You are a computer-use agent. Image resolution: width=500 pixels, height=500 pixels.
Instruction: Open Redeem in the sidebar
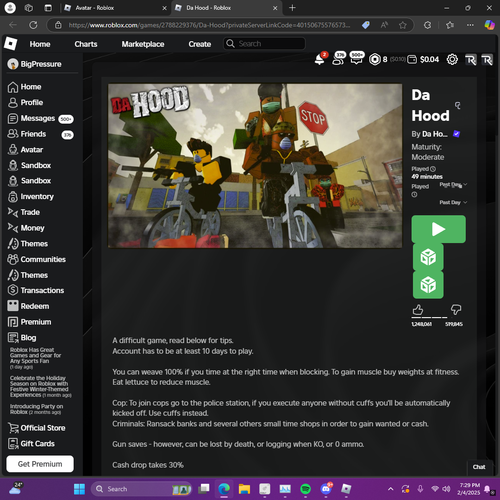coord(28,306)
